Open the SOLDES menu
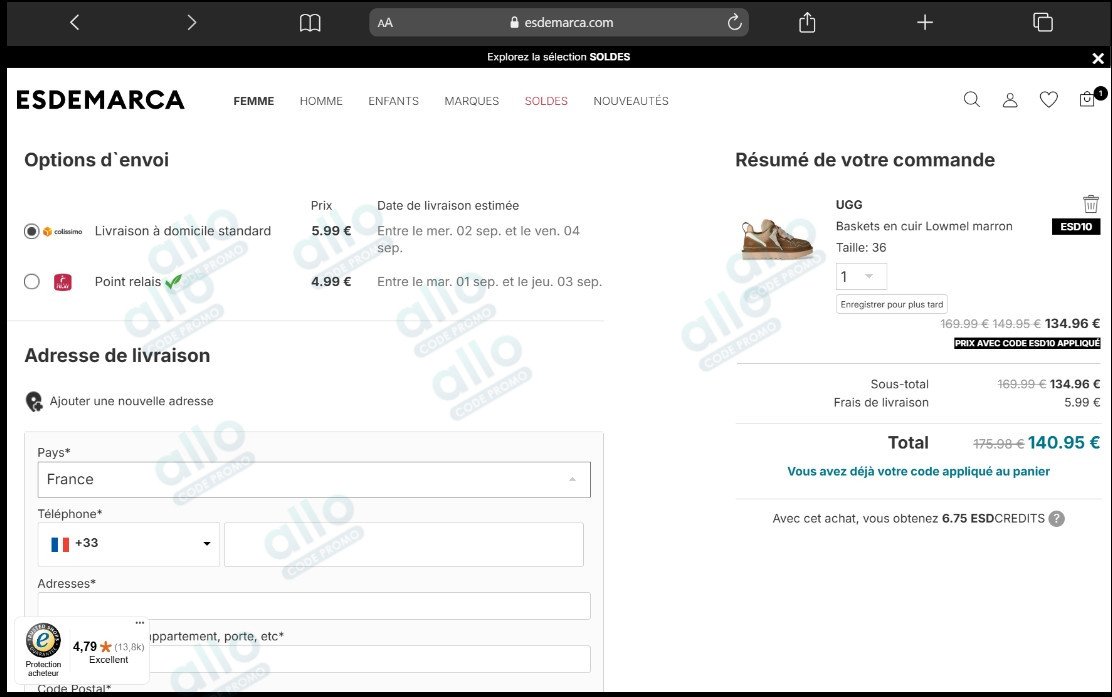 click(x=546, y=101)
